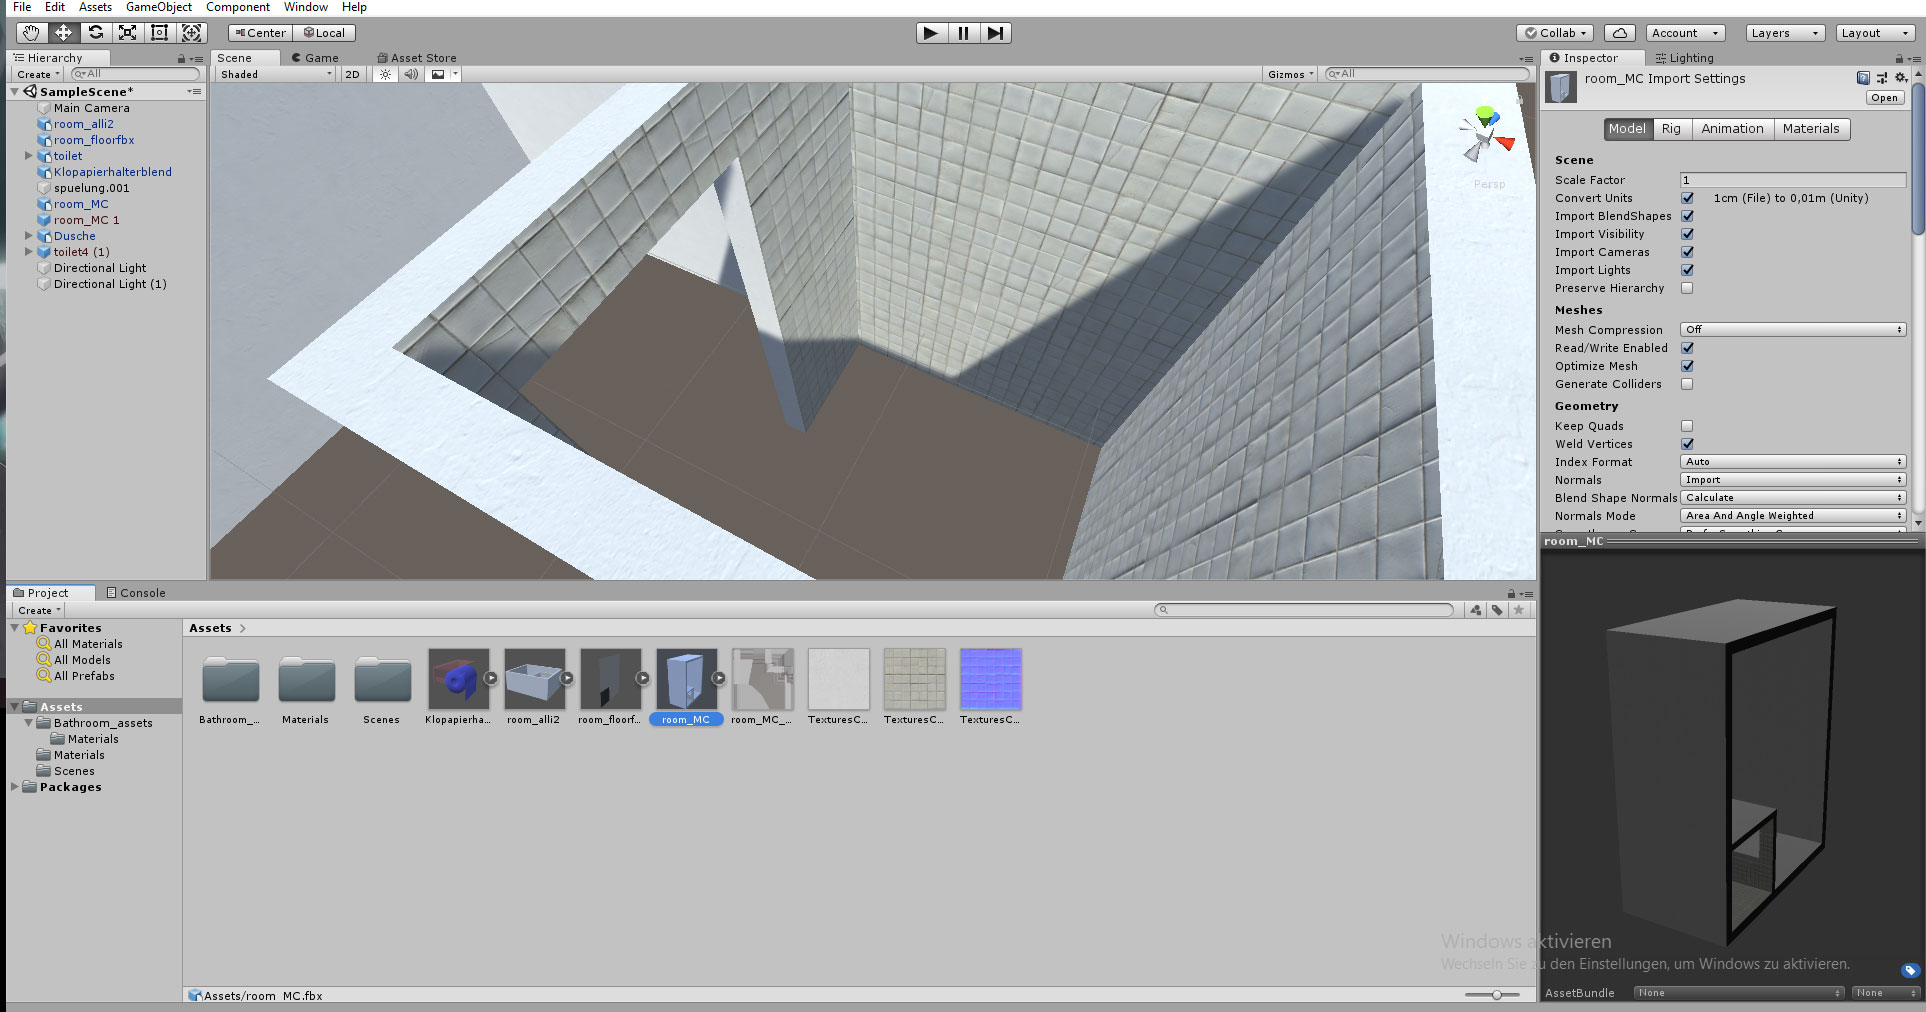Click the Open button in Inspector
Viewport: 1926px width, 1012px height.
[x=1885, y=98]
